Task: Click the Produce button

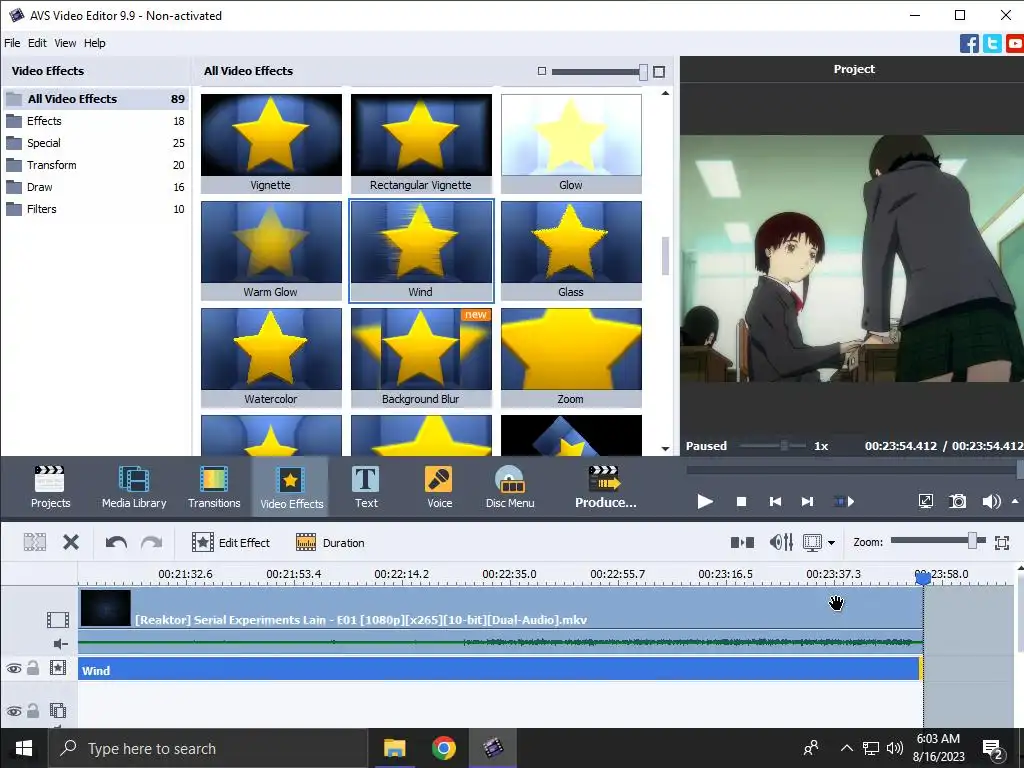Action: point(605,487)
